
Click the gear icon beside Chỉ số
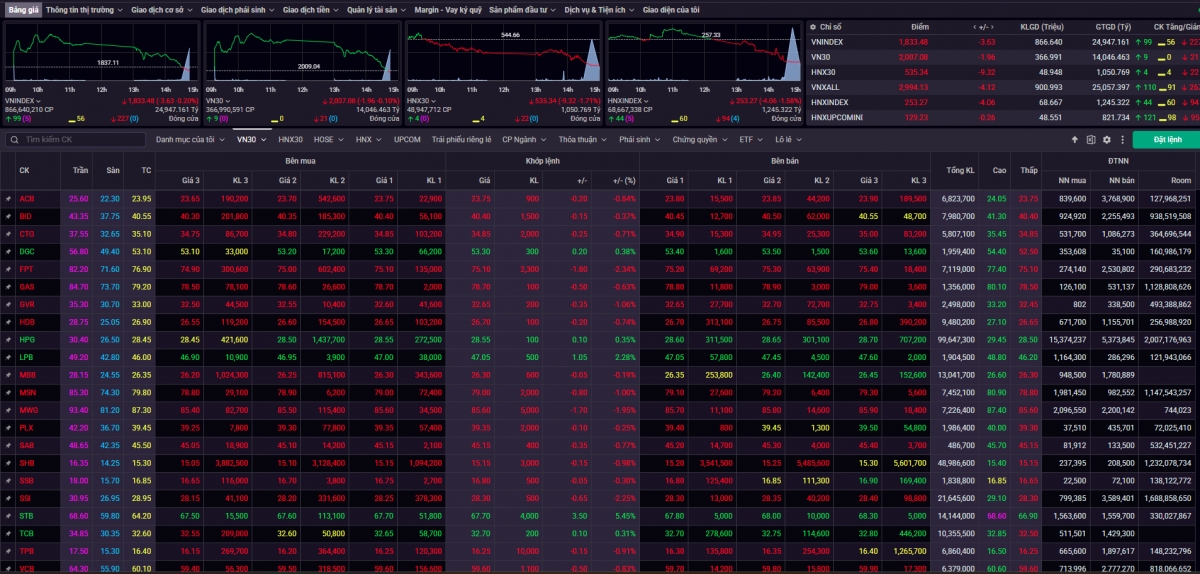812,27
